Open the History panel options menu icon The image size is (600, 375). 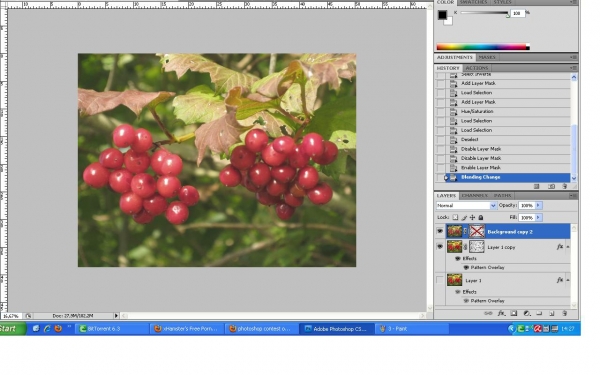[x=573, y=68]
